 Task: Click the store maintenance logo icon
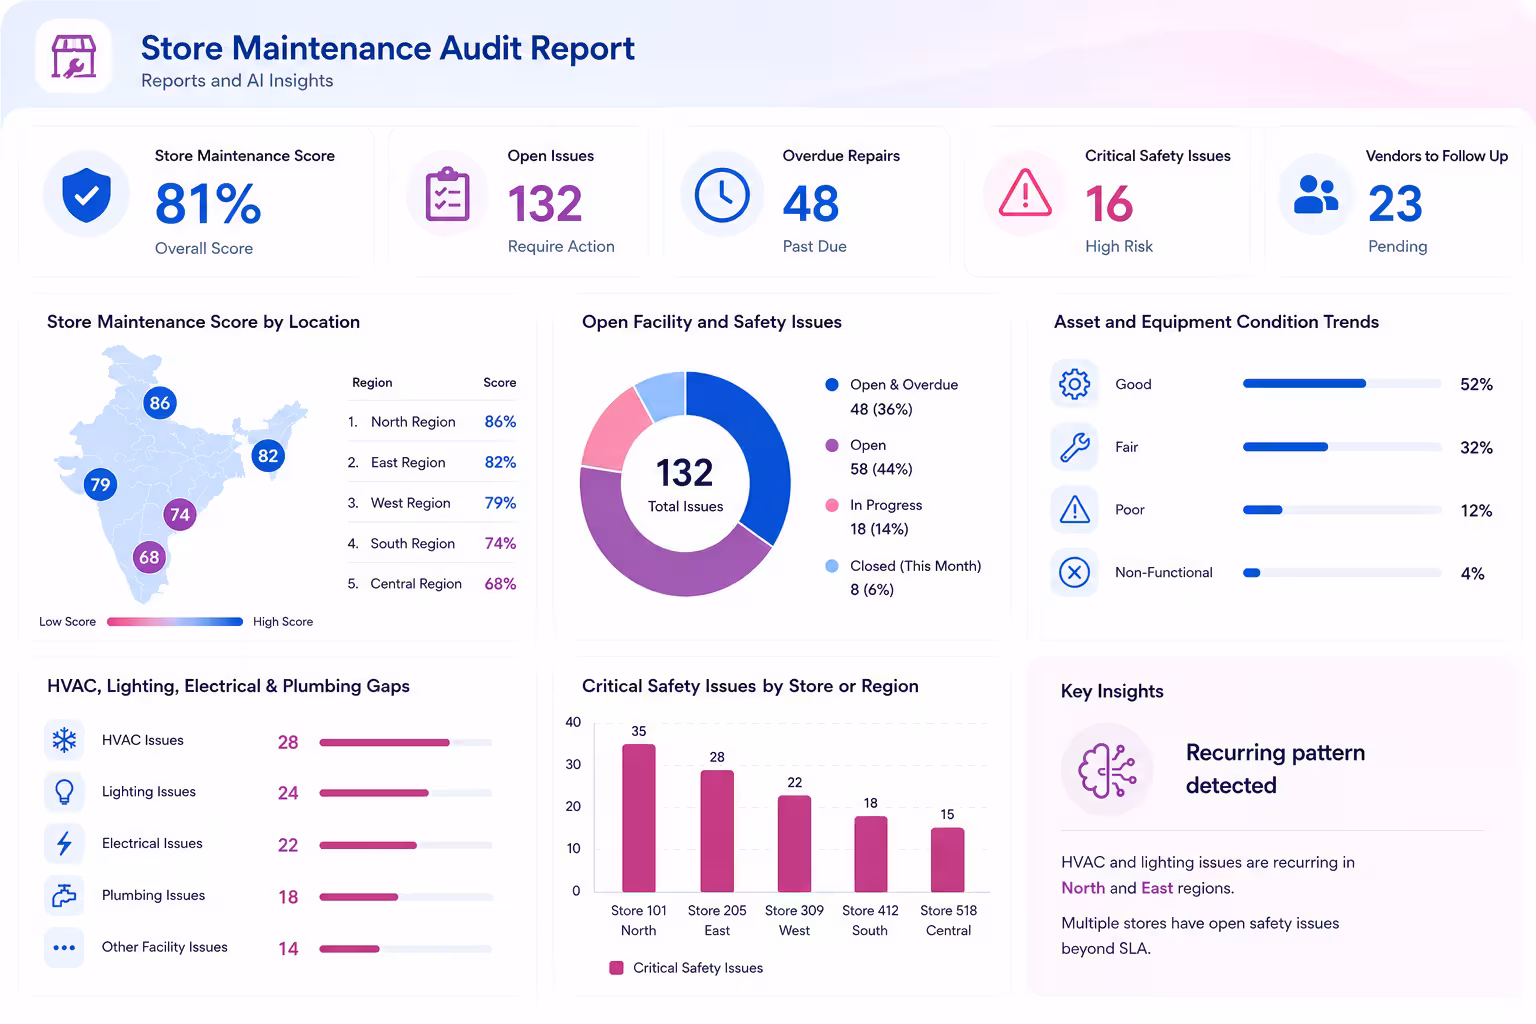pos(74,57)
